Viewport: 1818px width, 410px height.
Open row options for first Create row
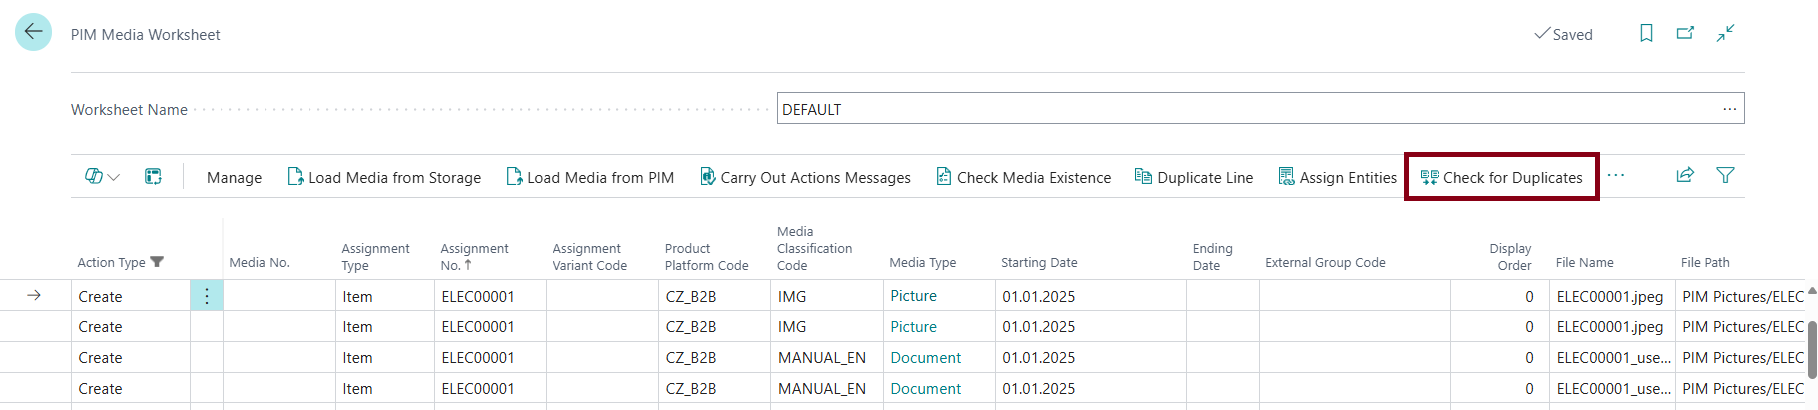pos(207,296)
